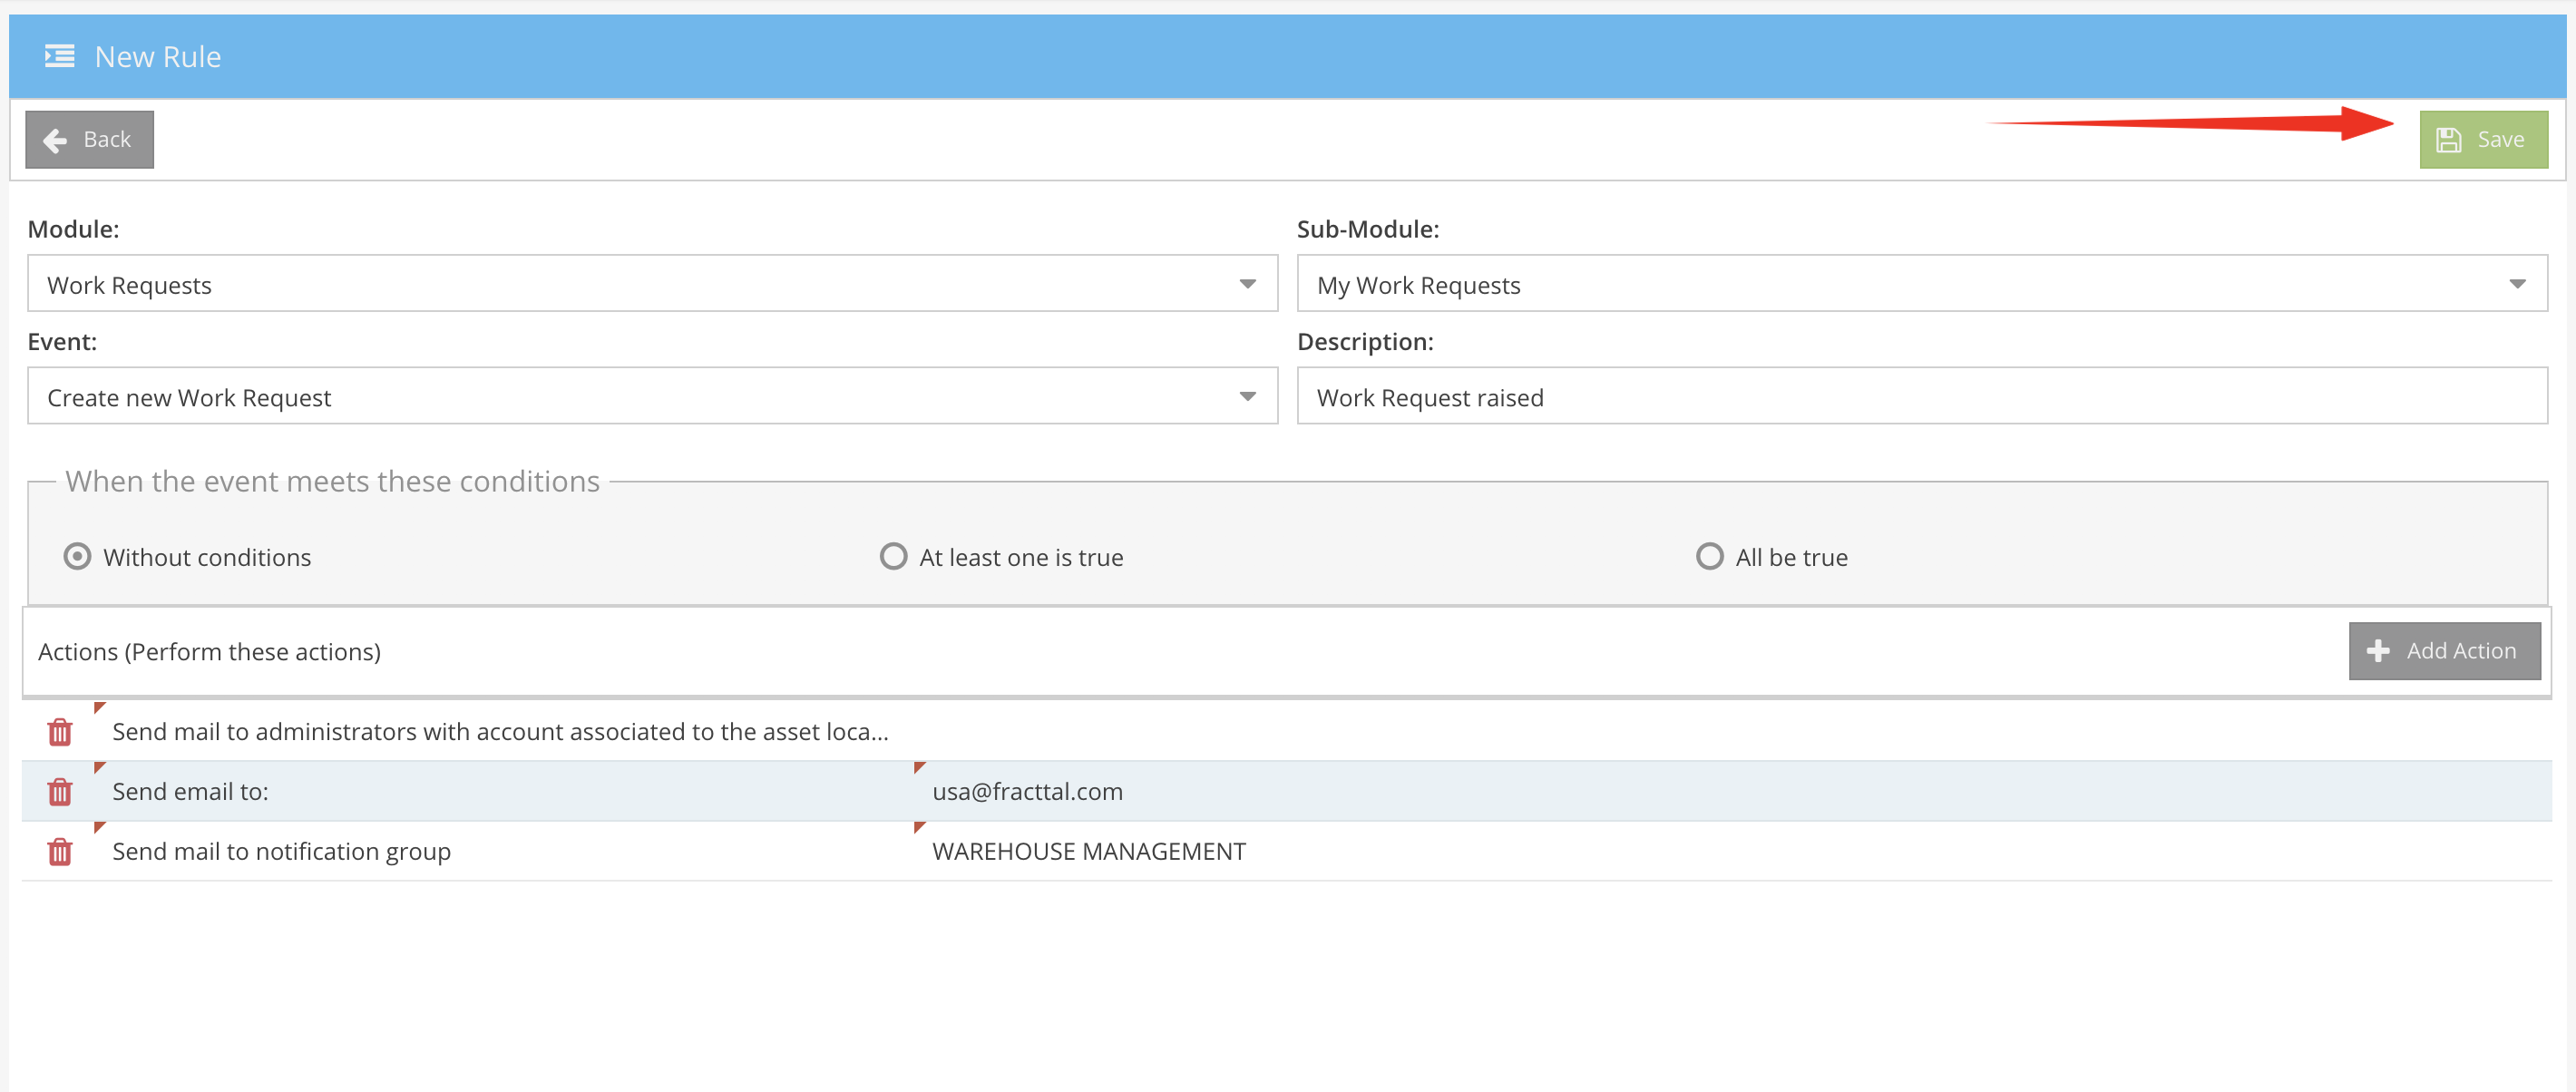This screenshot has height=1092, width=2576.
Task: Select Without conditions radio option
Action: point(77,556)
